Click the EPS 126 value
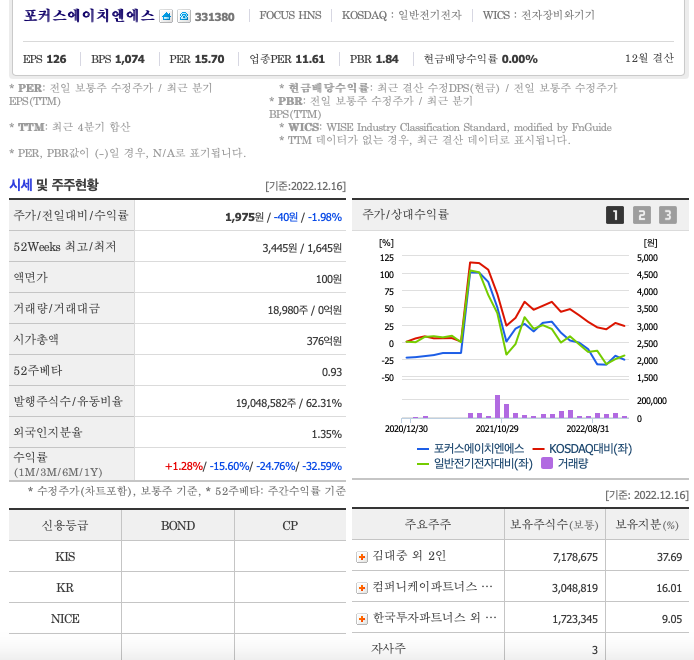Image resolution: width=694 pixels, height=660 pixels. (x=44, y=59)
